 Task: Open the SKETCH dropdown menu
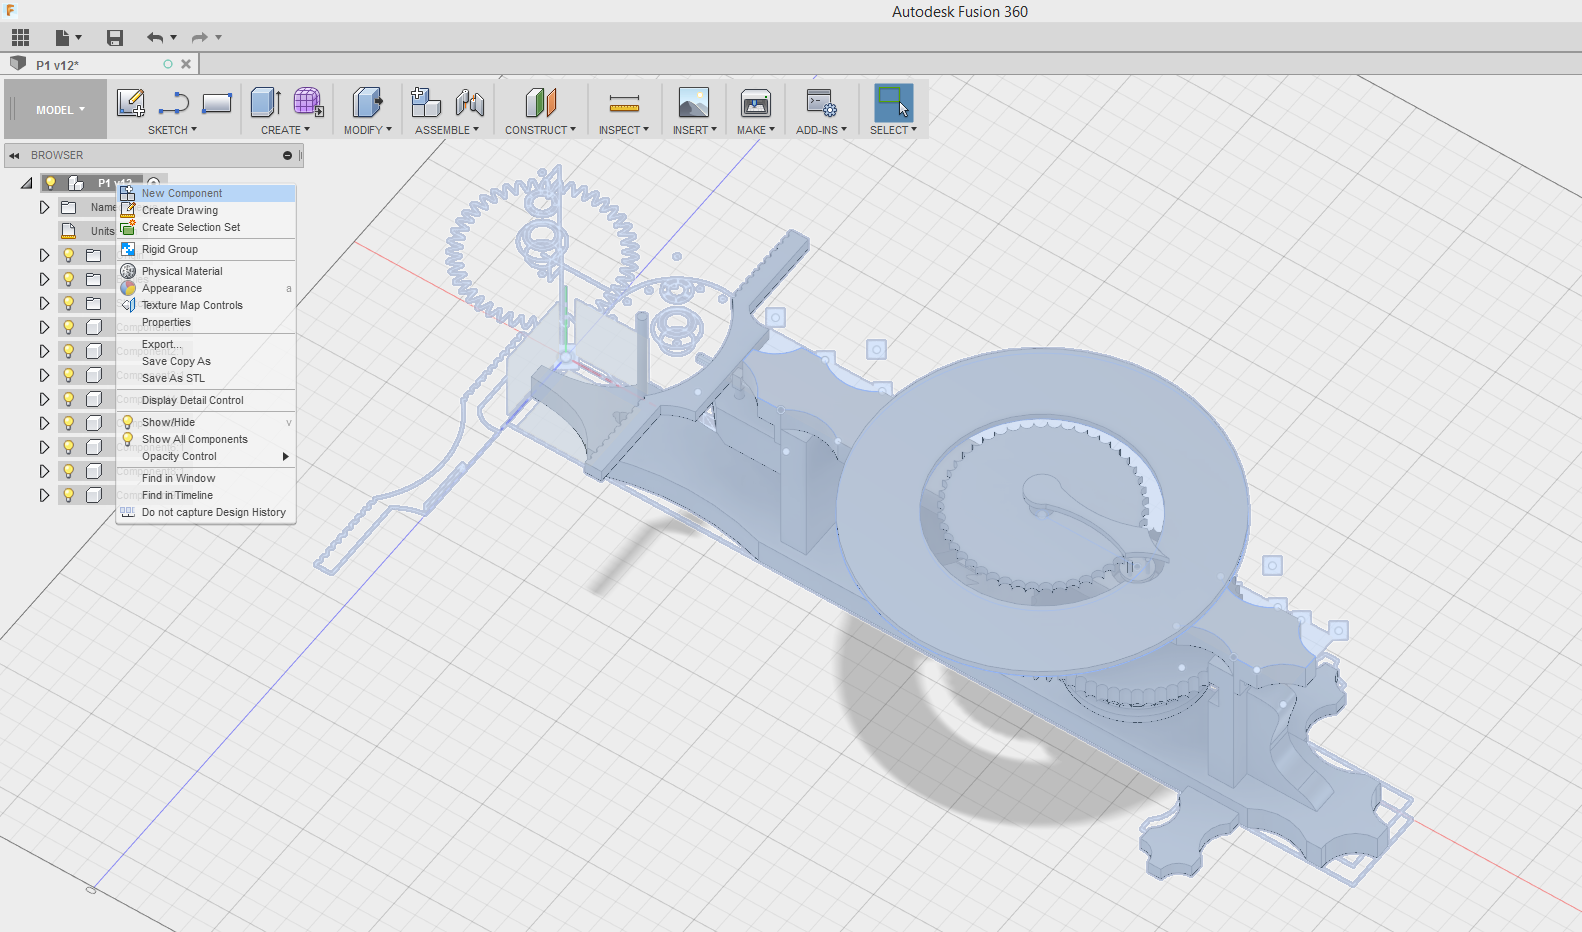[172, 130]
